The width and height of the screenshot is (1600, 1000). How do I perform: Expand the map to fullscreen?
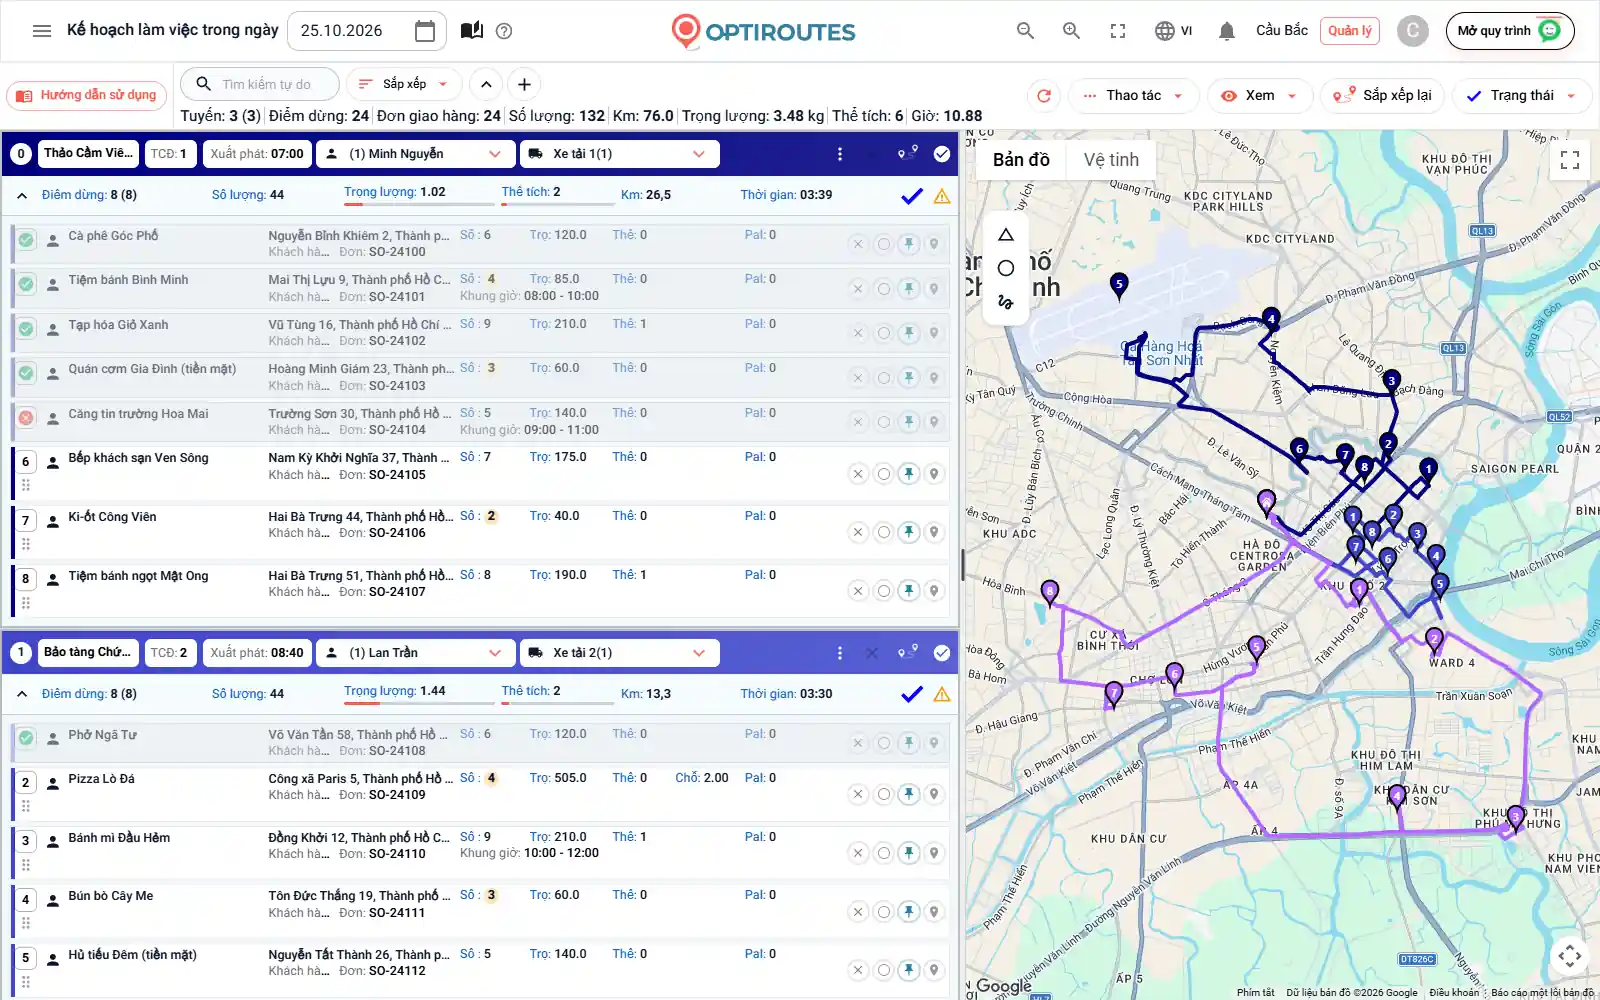click(1570, 160)
